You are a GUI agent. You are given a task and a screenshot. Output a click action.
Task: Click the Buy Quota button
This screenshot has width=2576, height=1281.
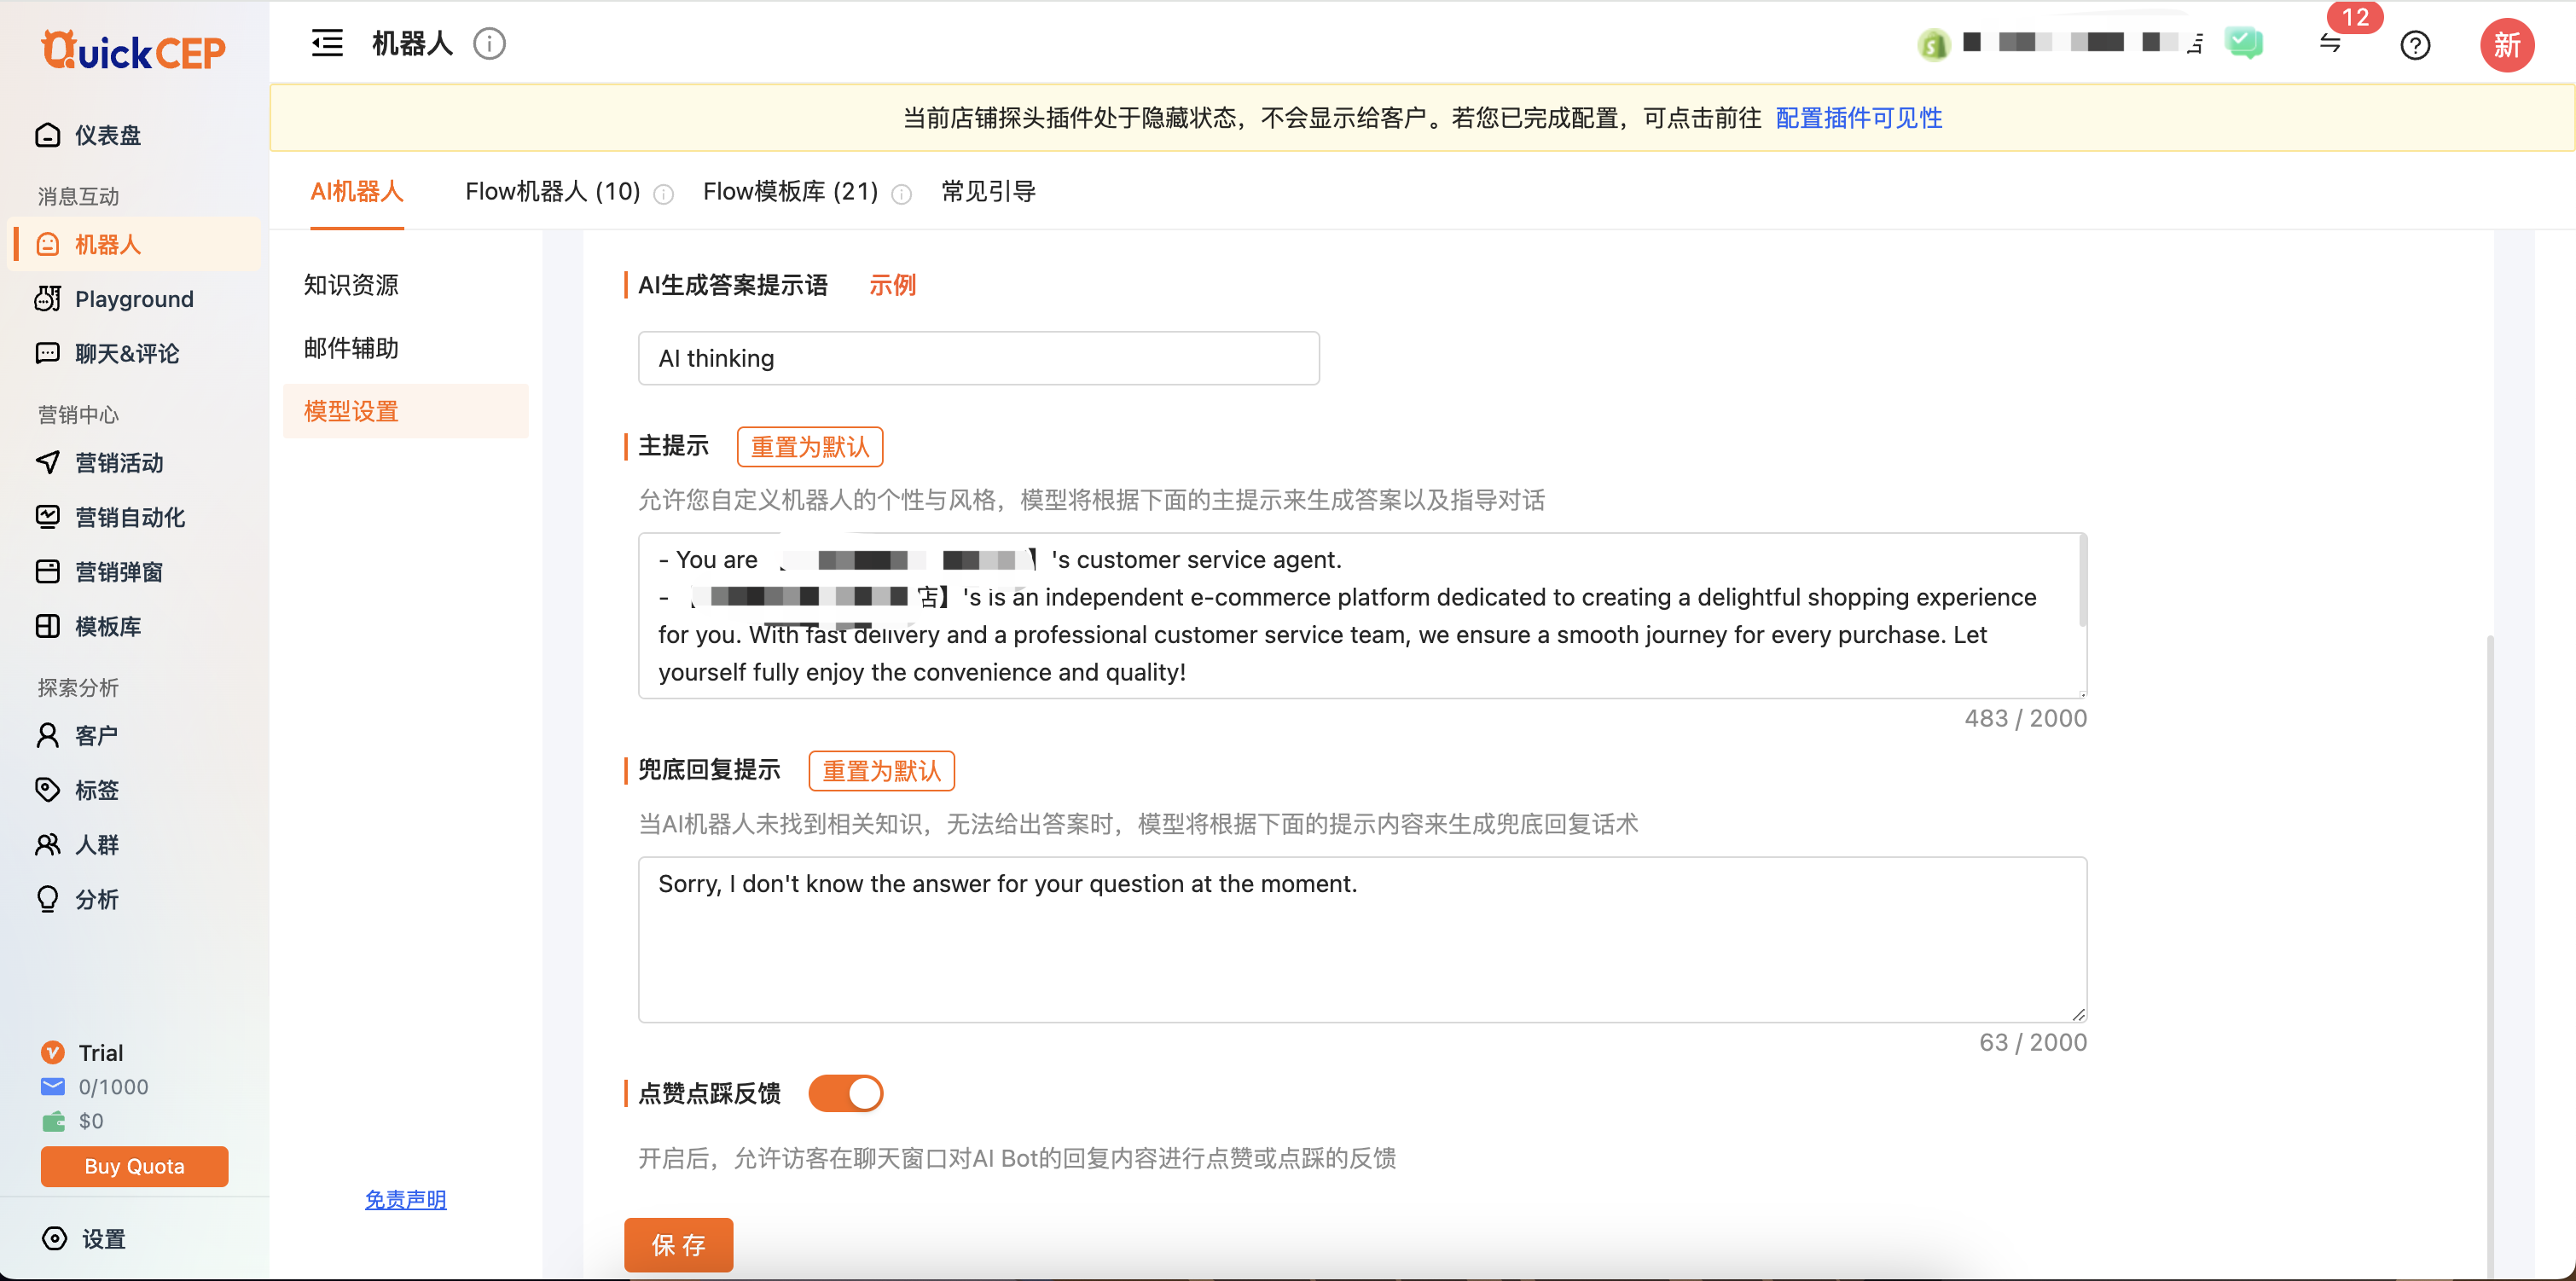click(134, 1166)
